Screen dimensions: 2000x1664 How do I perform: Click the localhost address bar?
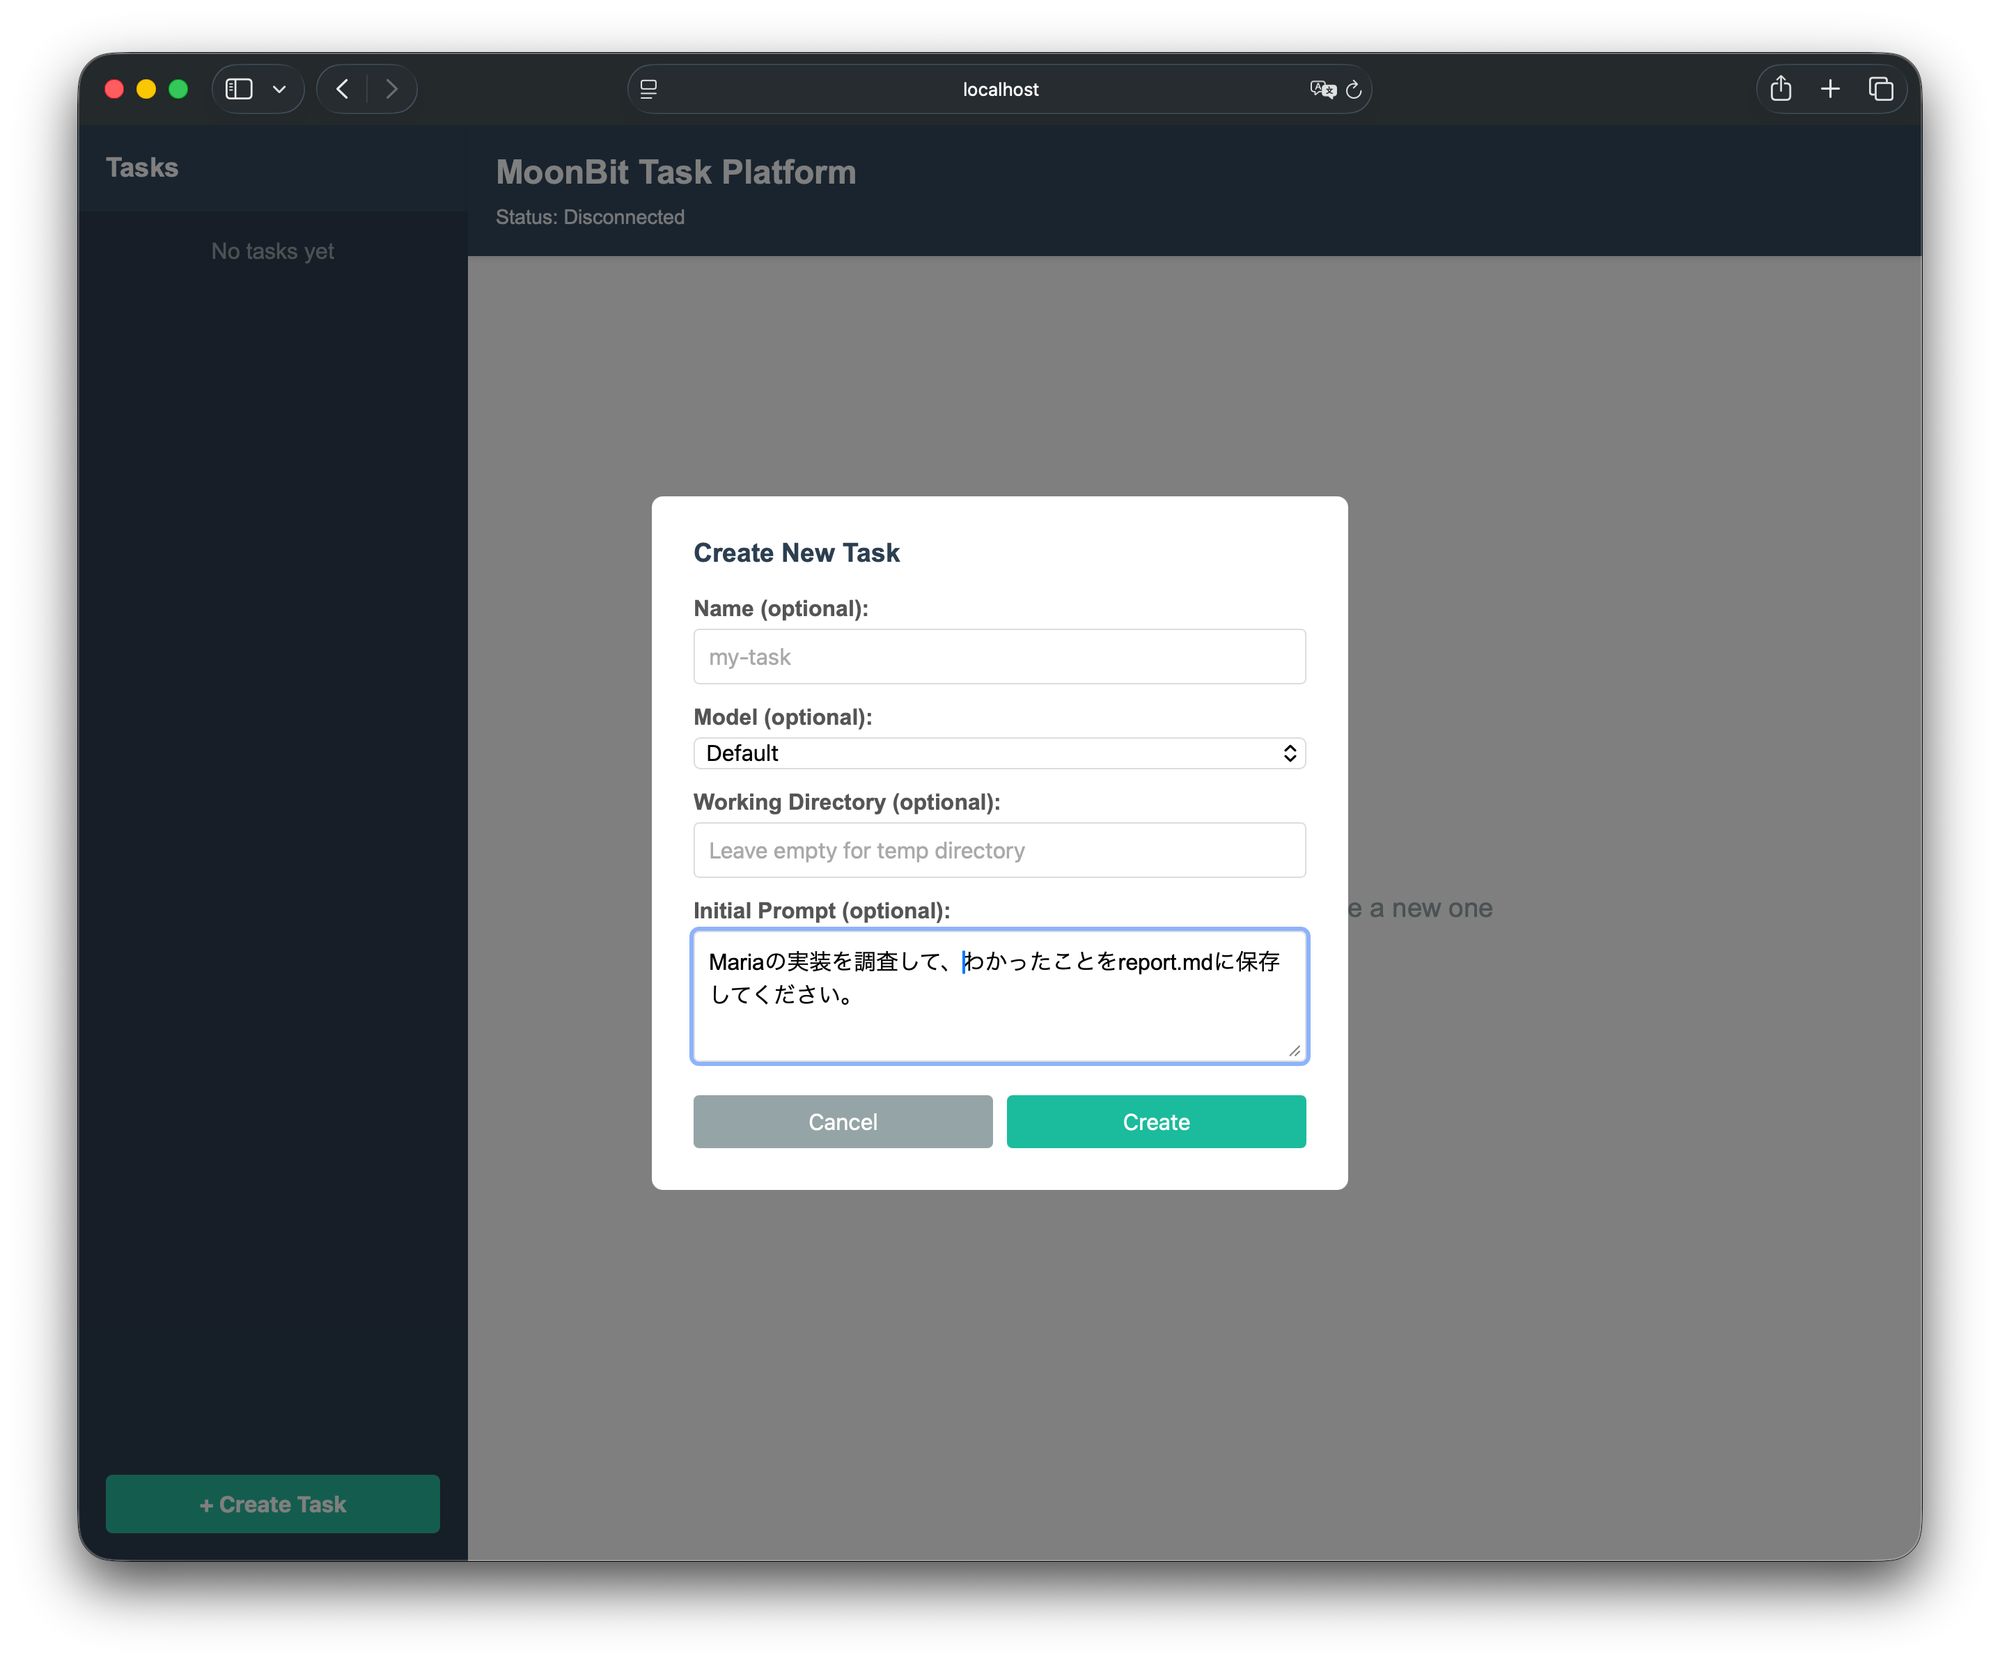coord(1000,89)
